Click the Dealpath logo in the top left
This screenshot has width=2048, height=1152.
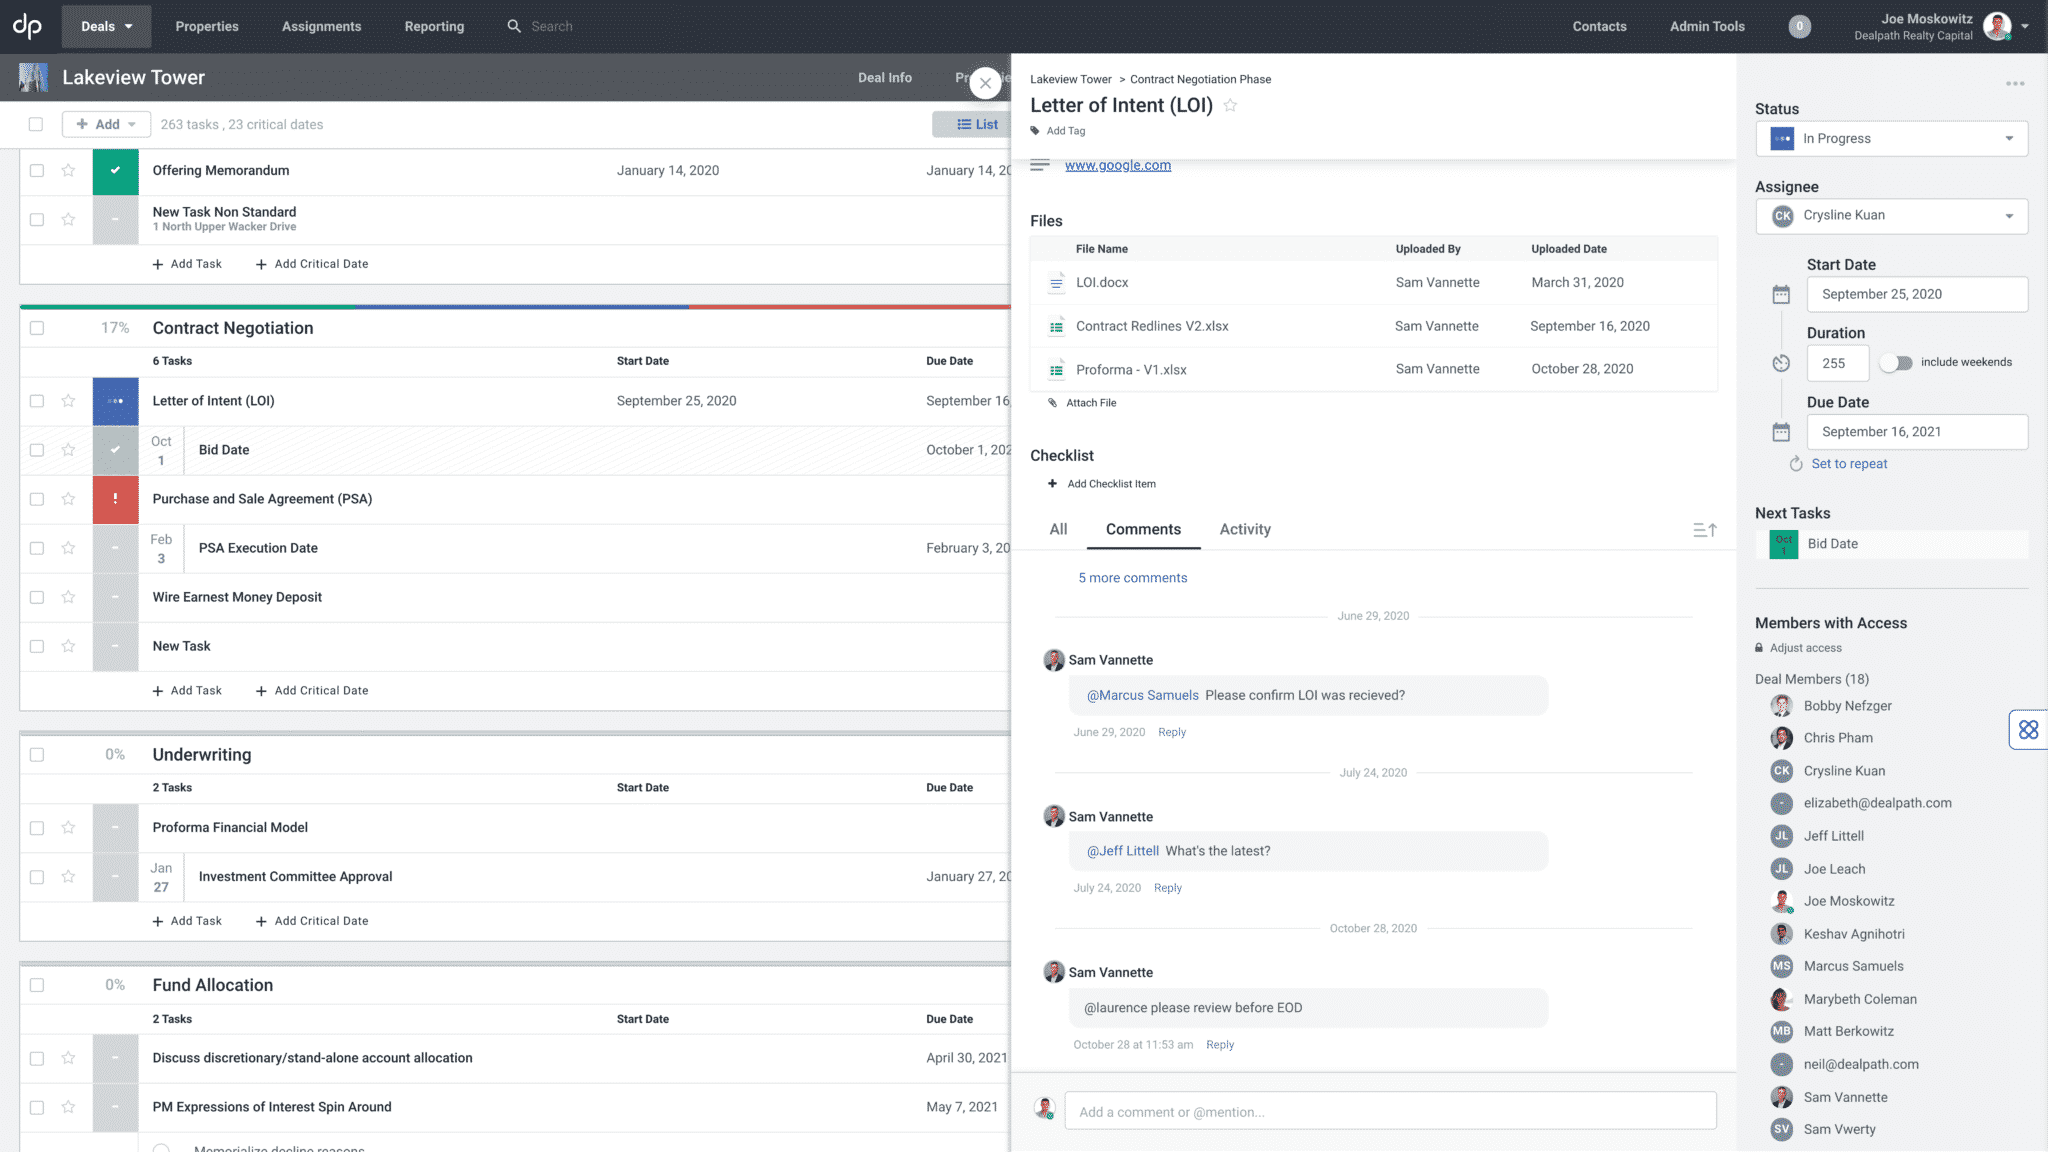coord(27,26)
